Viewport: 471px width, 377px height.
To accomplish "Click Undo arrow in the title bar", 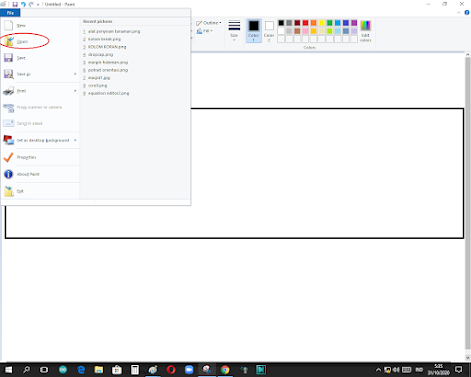I will [23, 4].
